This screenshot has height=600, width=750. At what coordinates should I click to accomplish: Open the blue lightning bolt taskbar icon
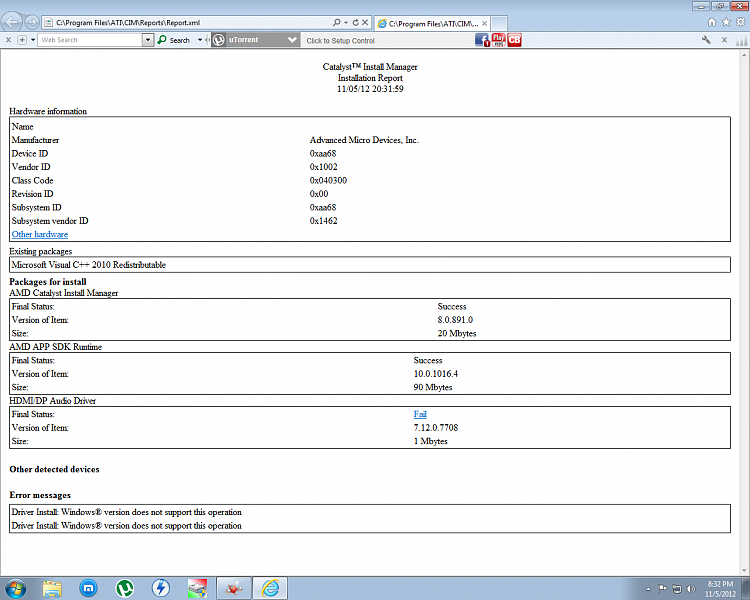161,588
